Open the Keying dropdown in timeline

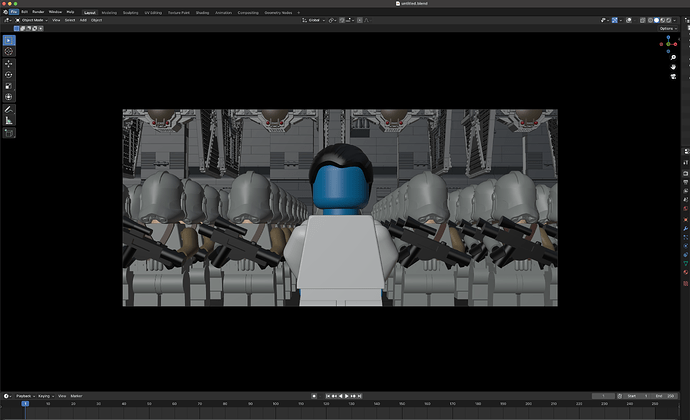coord(46,396)
